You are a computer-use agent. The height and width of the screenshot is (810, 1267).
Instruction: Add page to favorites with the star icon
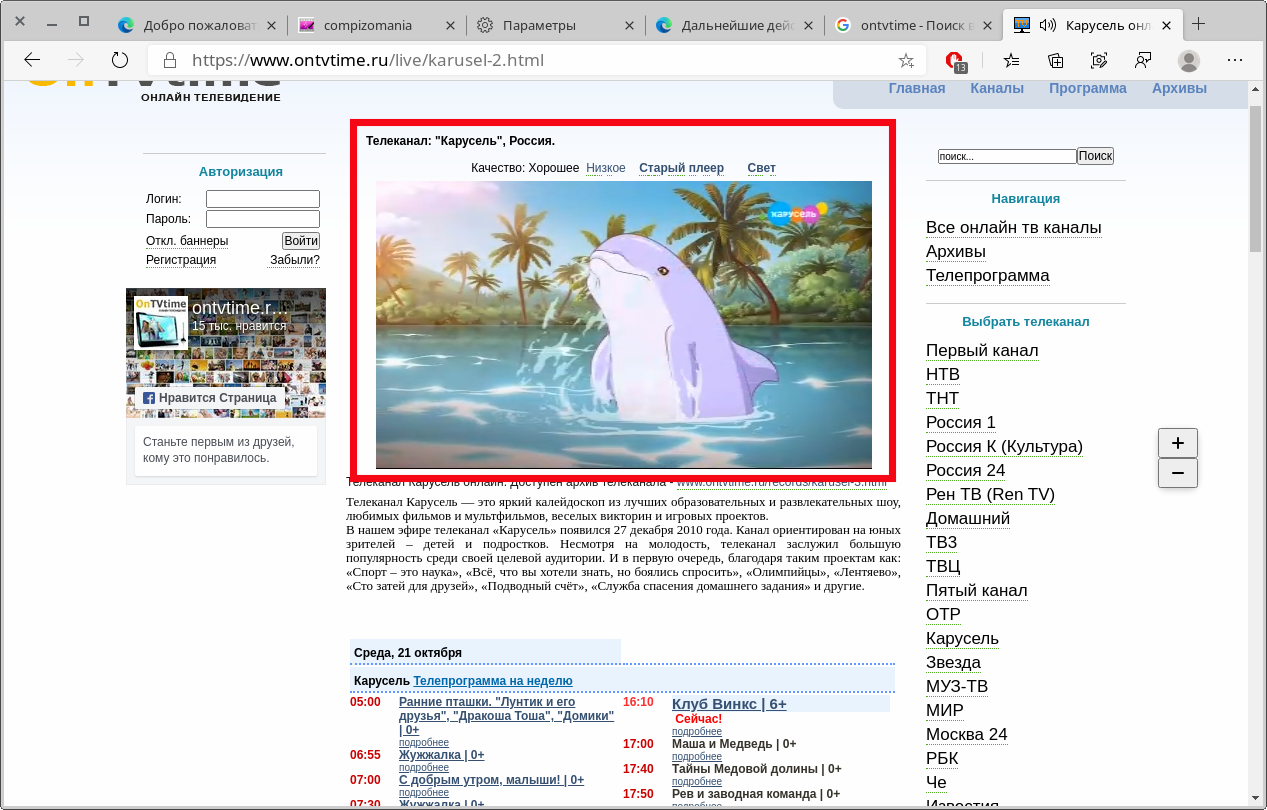(x=906, y=60)
